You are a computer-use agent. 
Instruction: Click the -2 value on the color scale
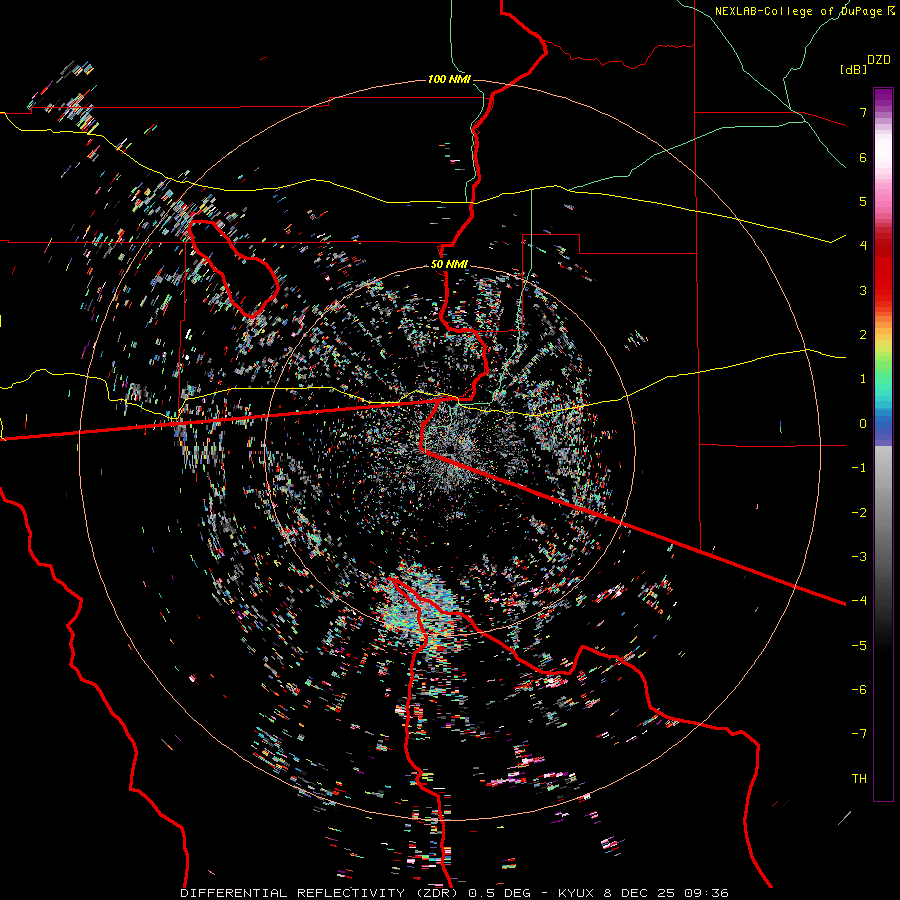(859, 512)
